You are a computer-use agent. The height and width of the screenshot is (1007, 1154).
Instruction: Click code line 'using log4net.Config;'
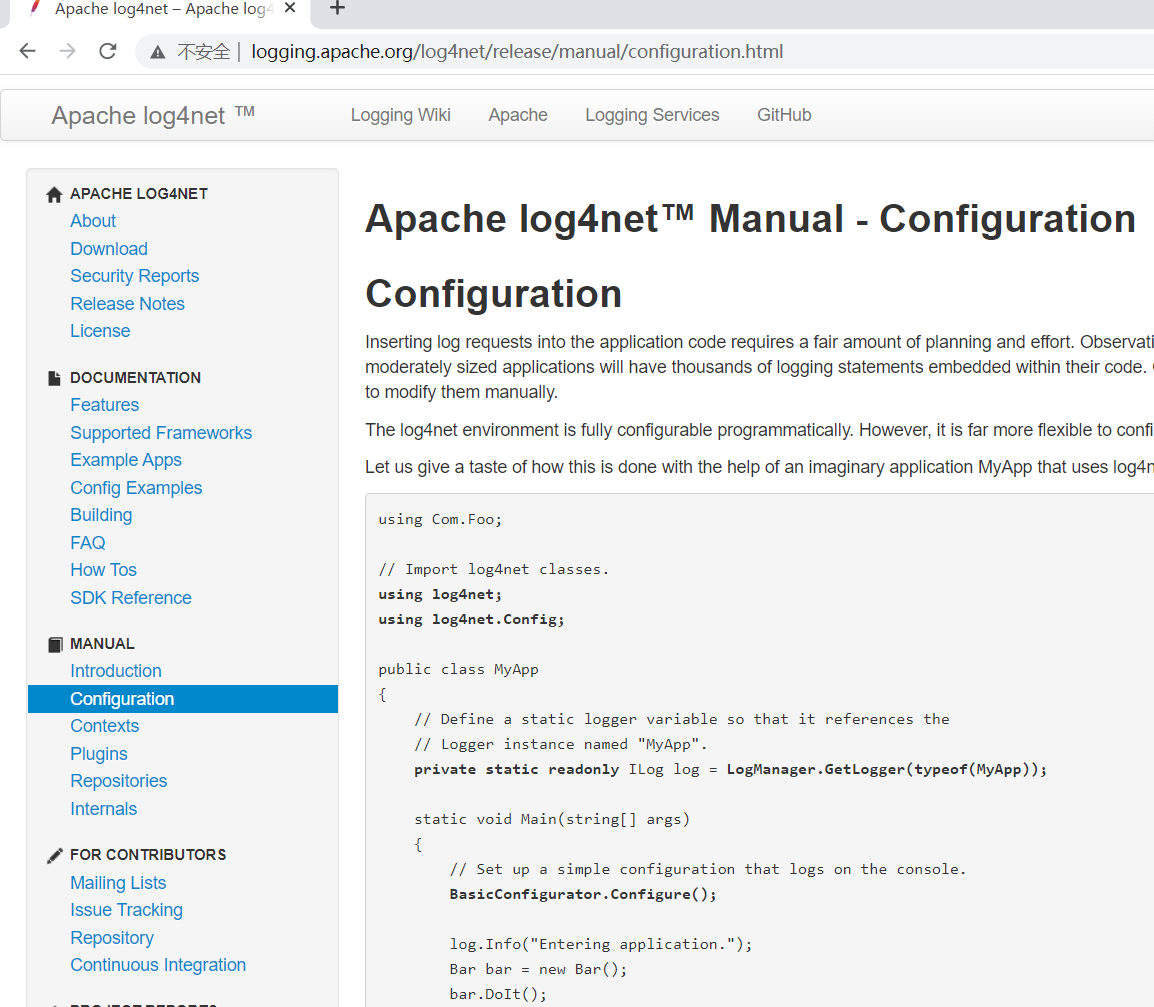[x=471, y=620]
